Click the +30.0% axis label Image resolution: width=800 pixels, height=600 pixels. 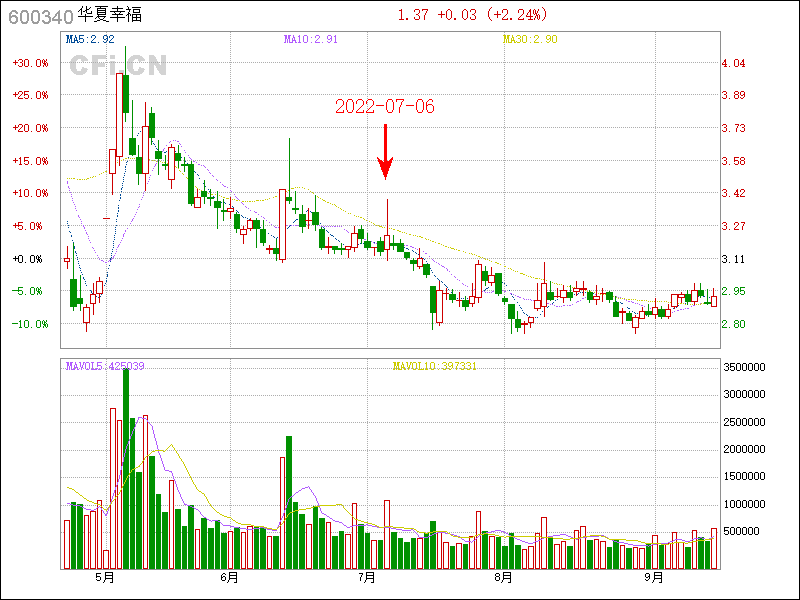(30, 63)
